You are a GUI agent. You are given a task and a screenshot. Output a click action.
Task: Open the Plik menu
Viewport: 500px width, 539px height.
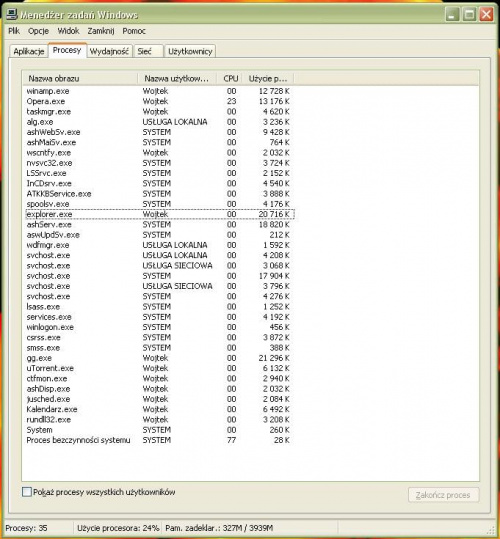tap(14, 31)
